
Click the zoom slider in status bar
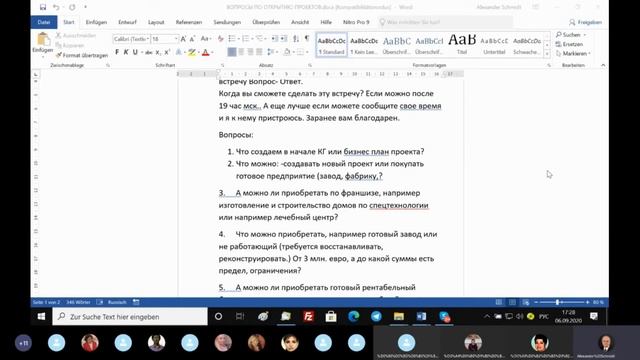562,302
